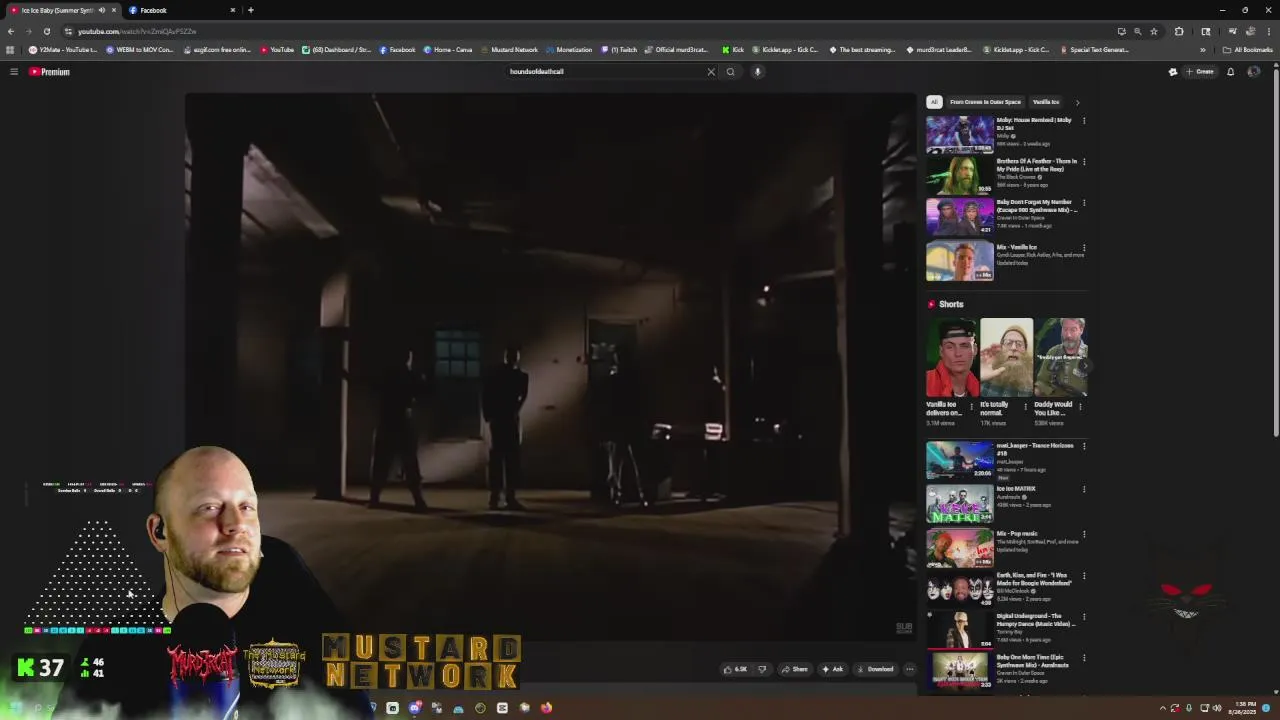Switch to the Facebook browser tab

180,10
